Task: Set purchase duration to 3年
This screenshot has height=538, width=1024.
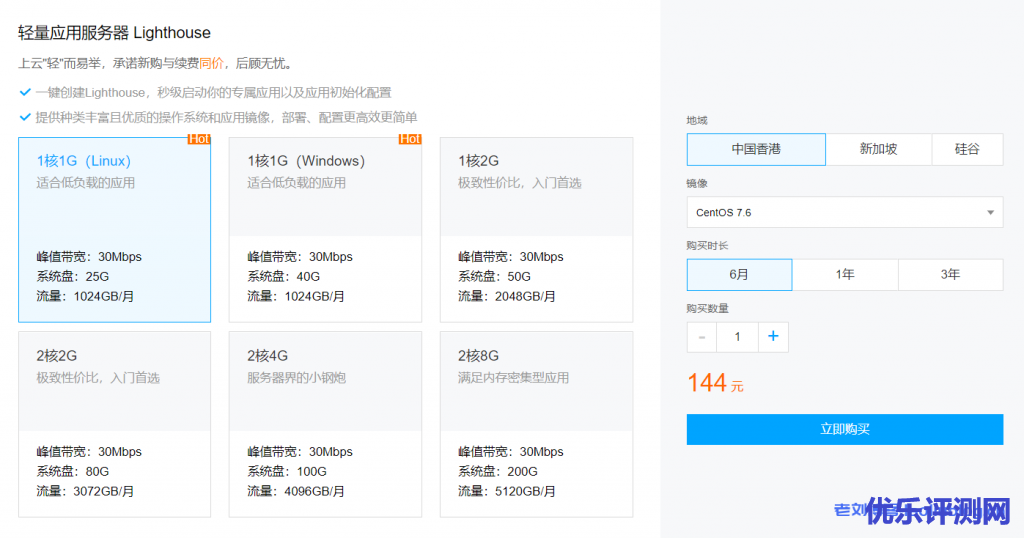Action: tap(950, 274)
